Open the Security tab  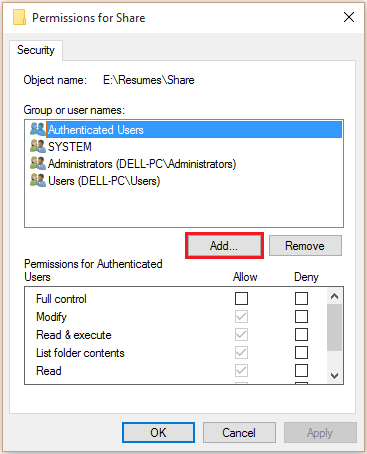(x=36, y=50)
